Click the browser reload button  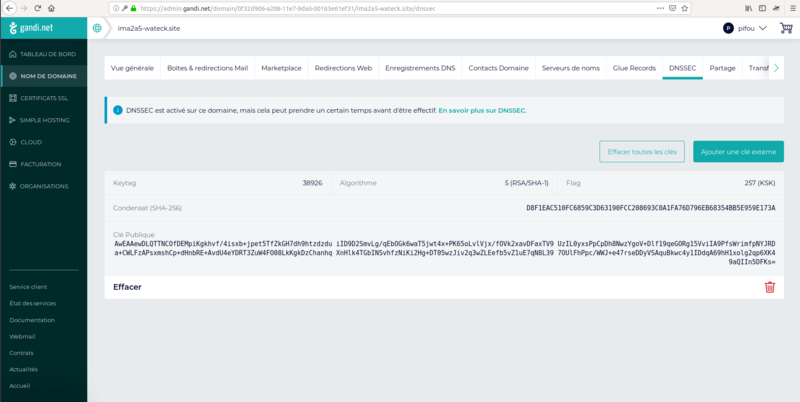pyautogui.click(x=50, y=7)
